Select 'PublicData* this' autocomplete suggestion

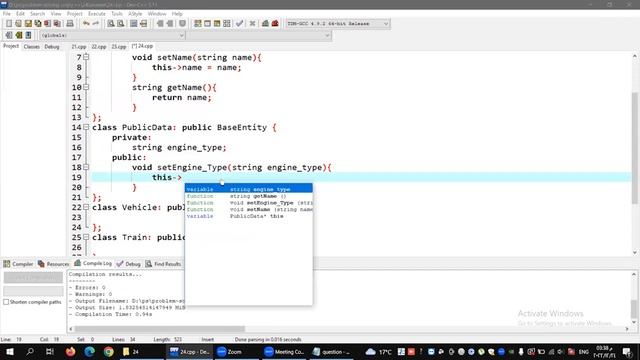(x=249, y=216)
